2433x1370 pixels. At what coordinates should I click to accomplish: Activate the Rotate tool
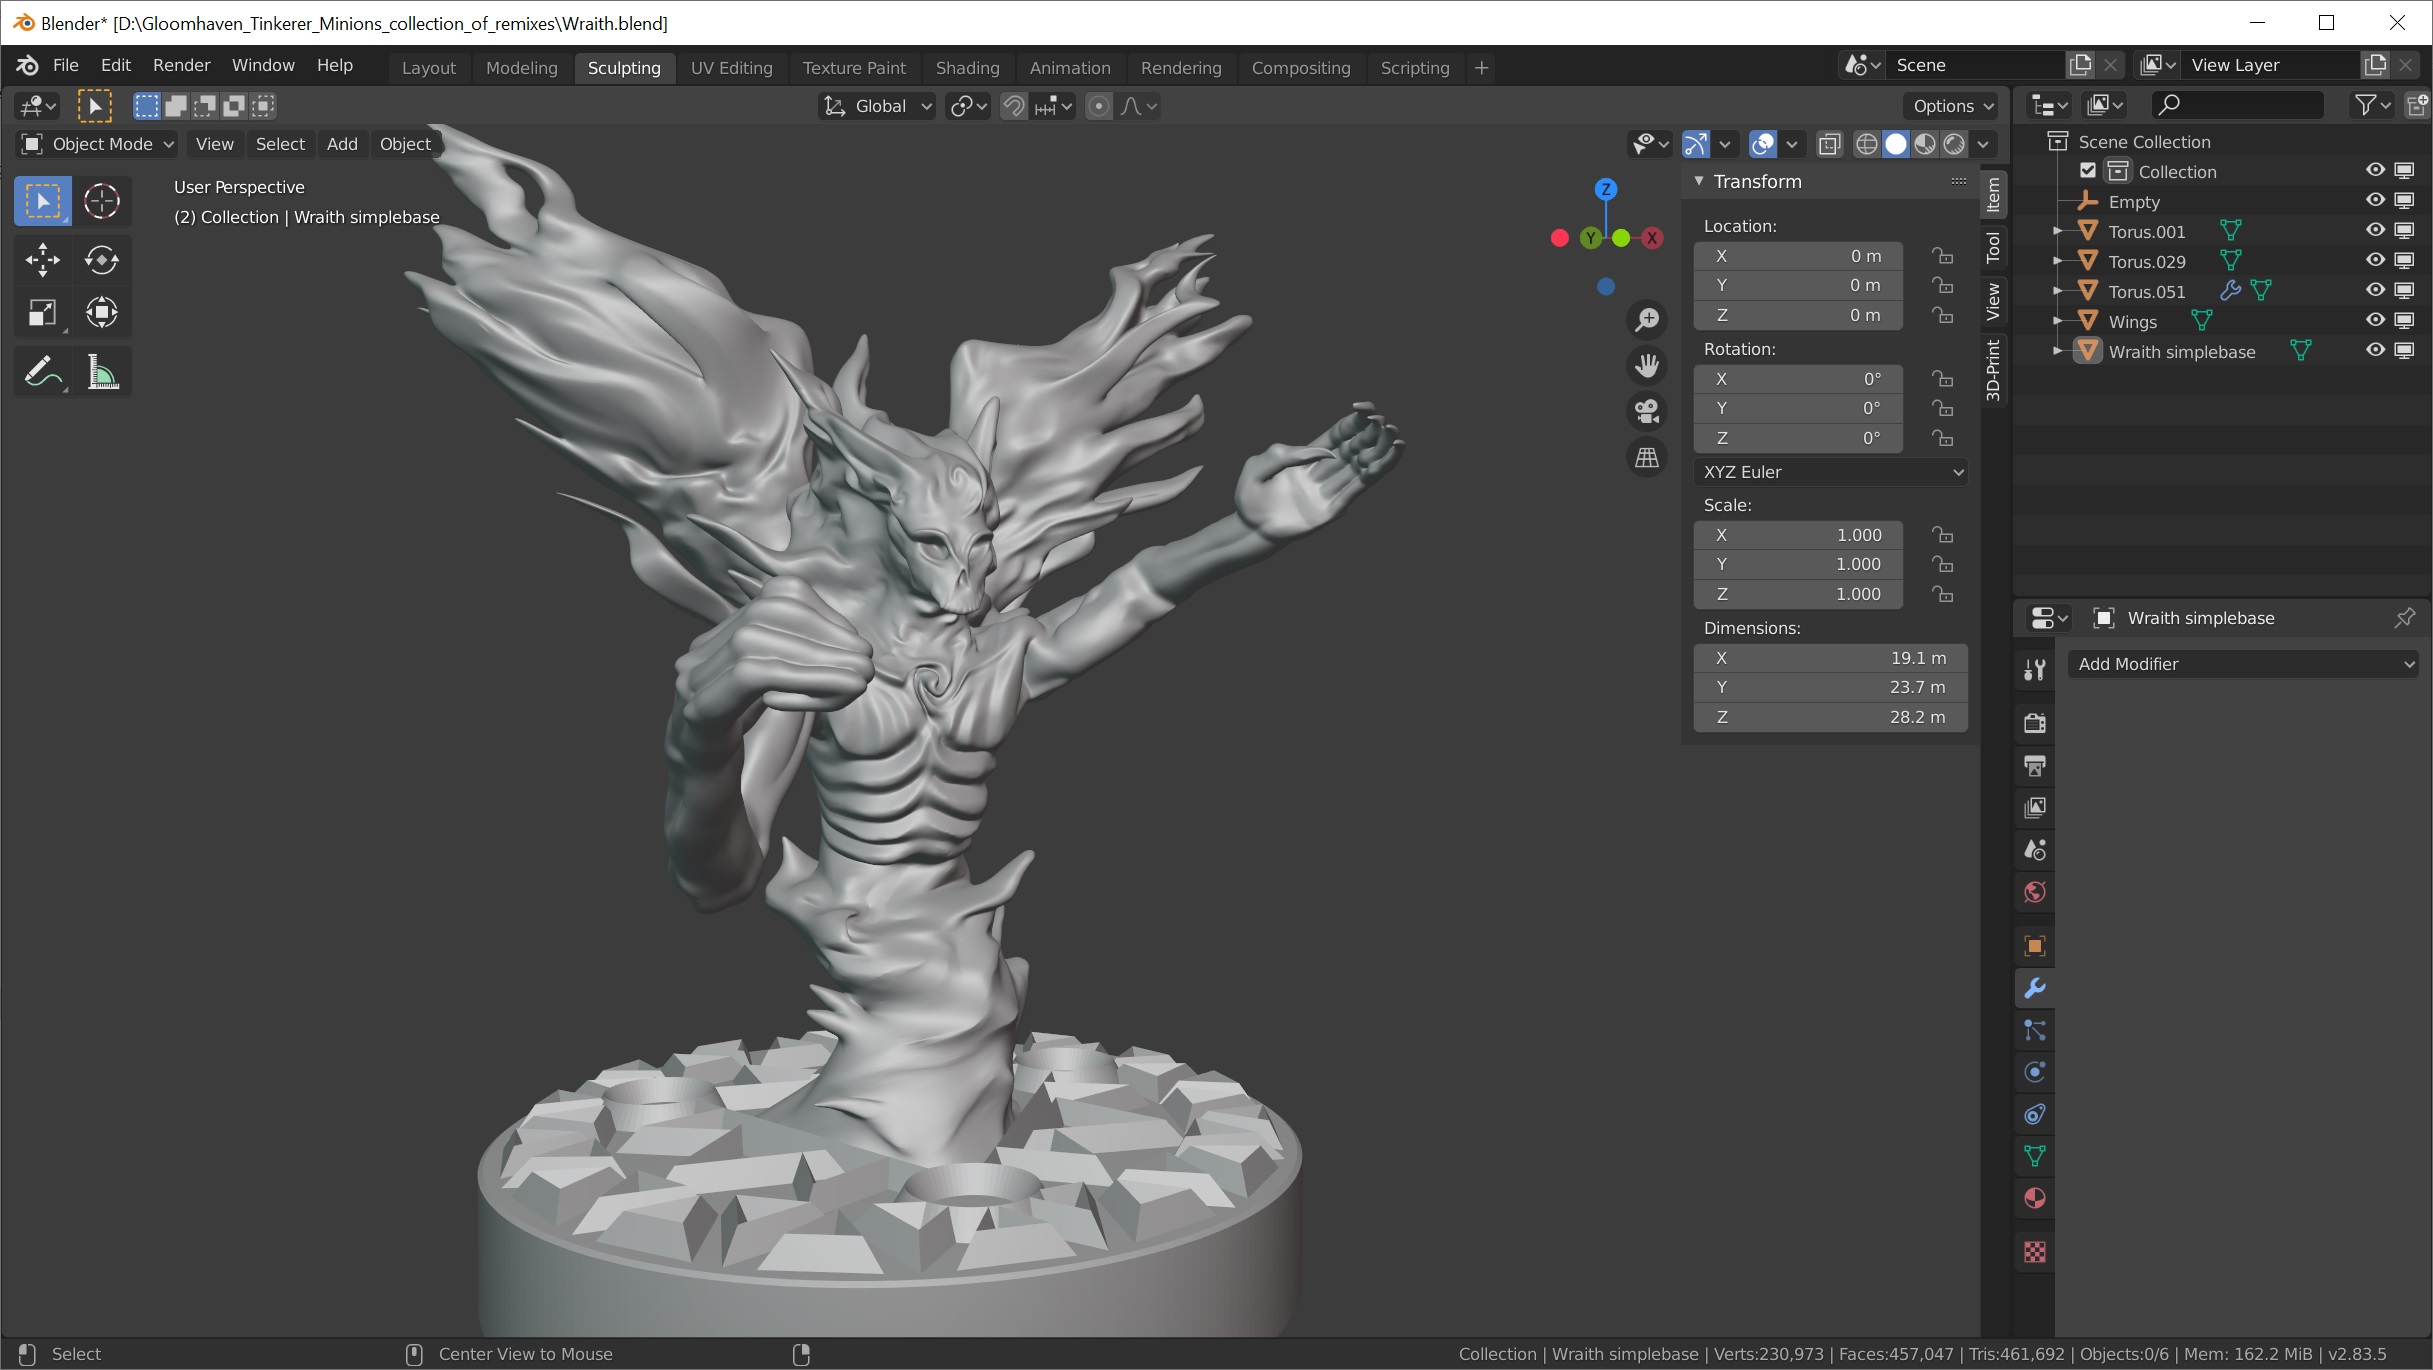(101, 260)
